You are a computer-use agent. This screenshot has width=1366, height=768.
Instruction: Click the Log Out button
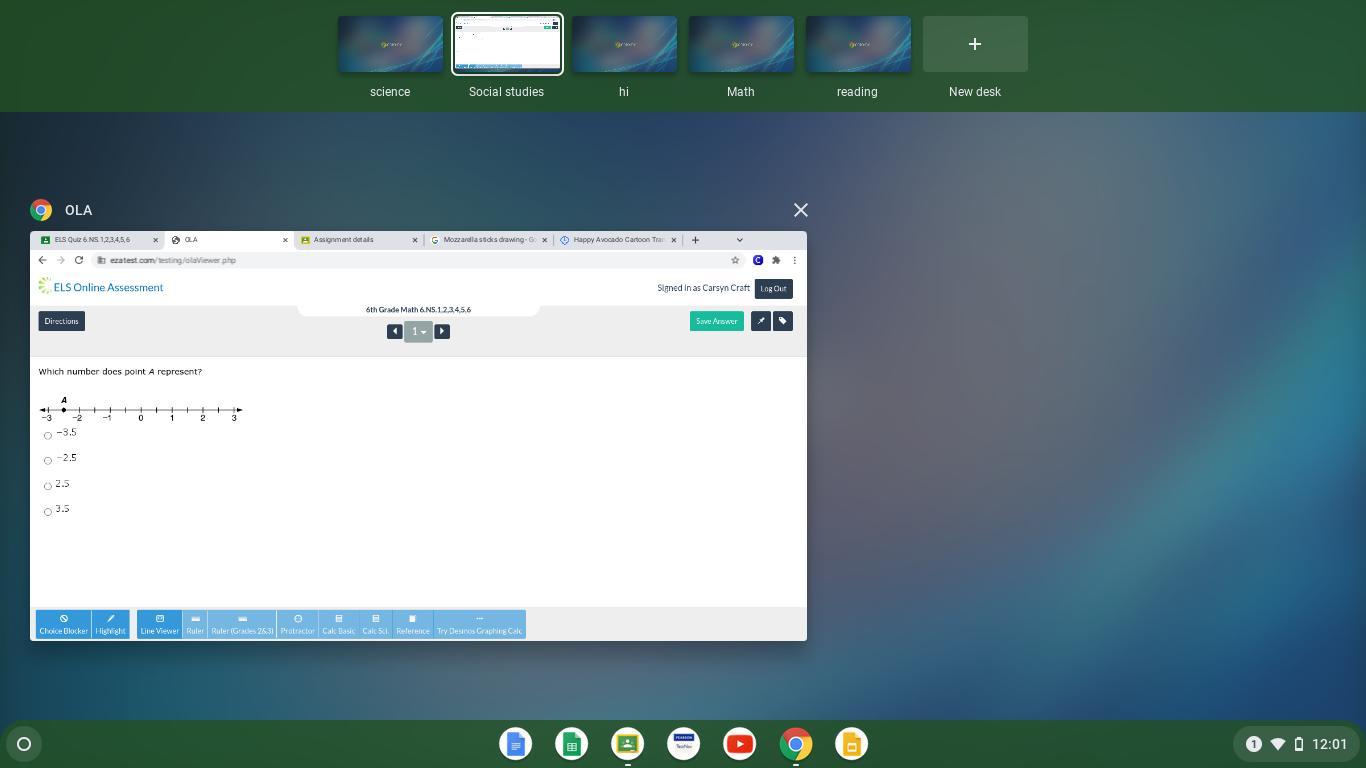coord(773,288)
